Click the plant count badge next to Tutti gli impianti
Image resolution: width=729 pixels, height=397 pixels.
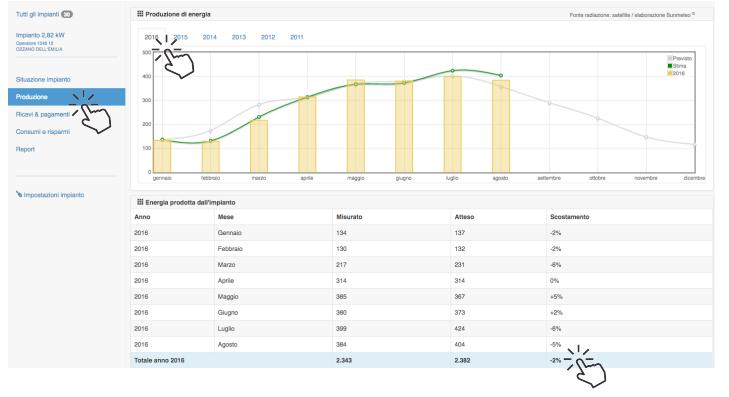tap(67, 14)
